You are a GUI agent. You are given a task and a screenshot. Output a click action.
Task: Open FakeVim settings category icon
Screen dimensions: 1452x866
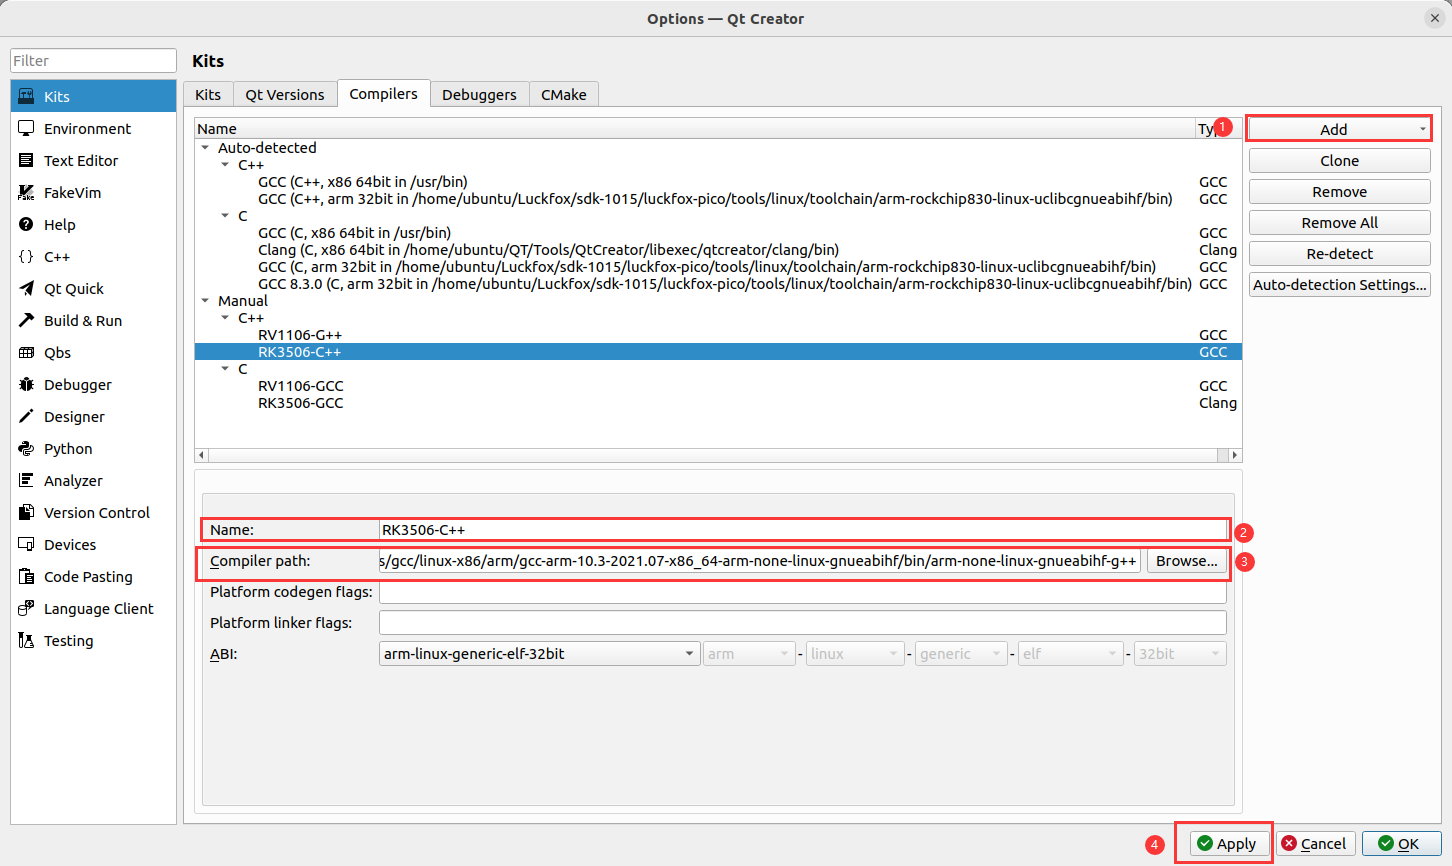(26, 193)
